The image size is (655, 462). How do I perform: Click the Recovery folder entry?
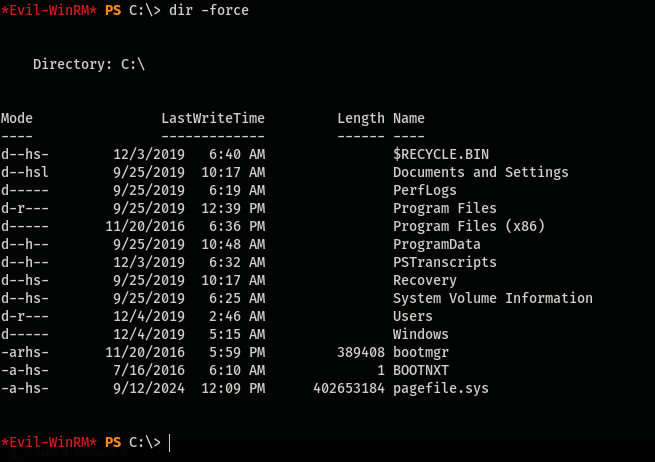pos(425,280)
